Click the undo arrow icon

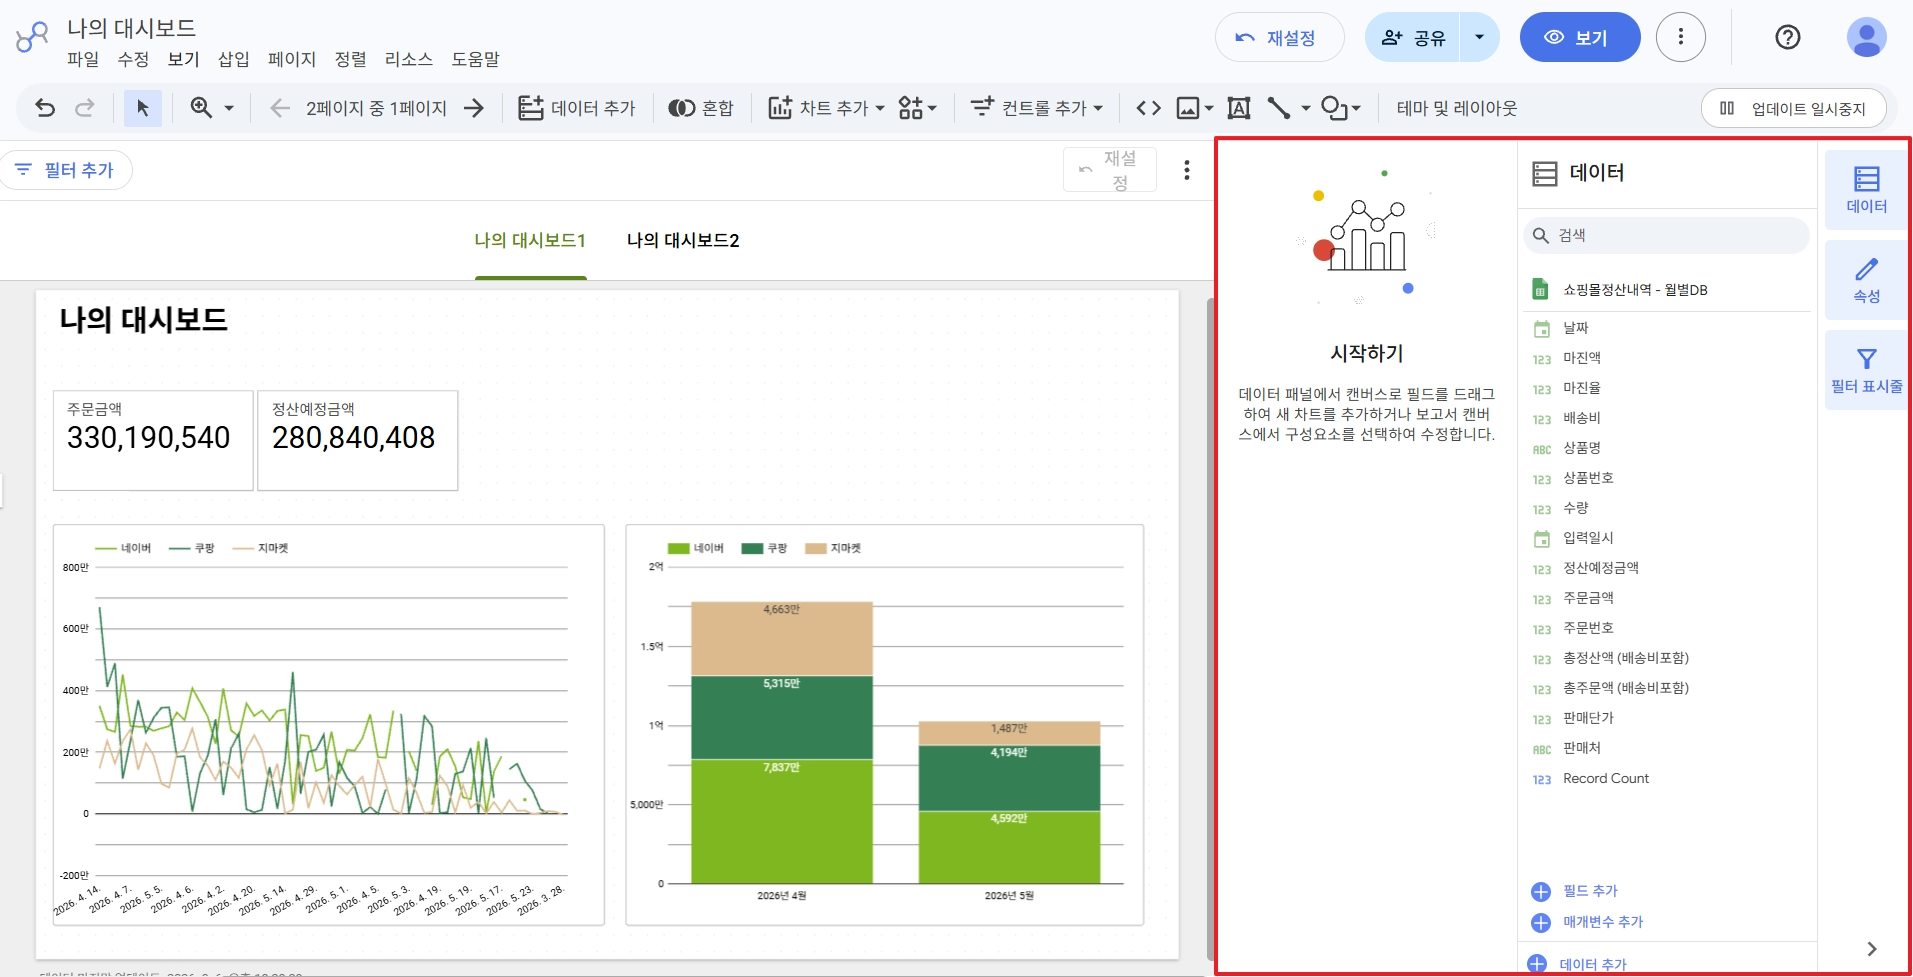pos(45,108)
